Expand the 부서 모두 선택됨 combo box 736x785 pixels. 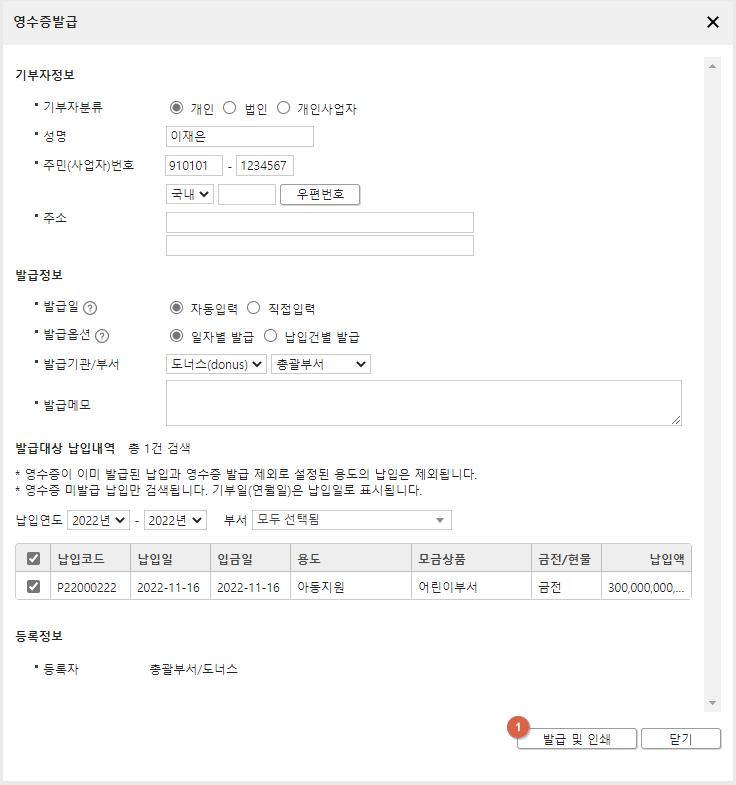(x=351, y=520)
